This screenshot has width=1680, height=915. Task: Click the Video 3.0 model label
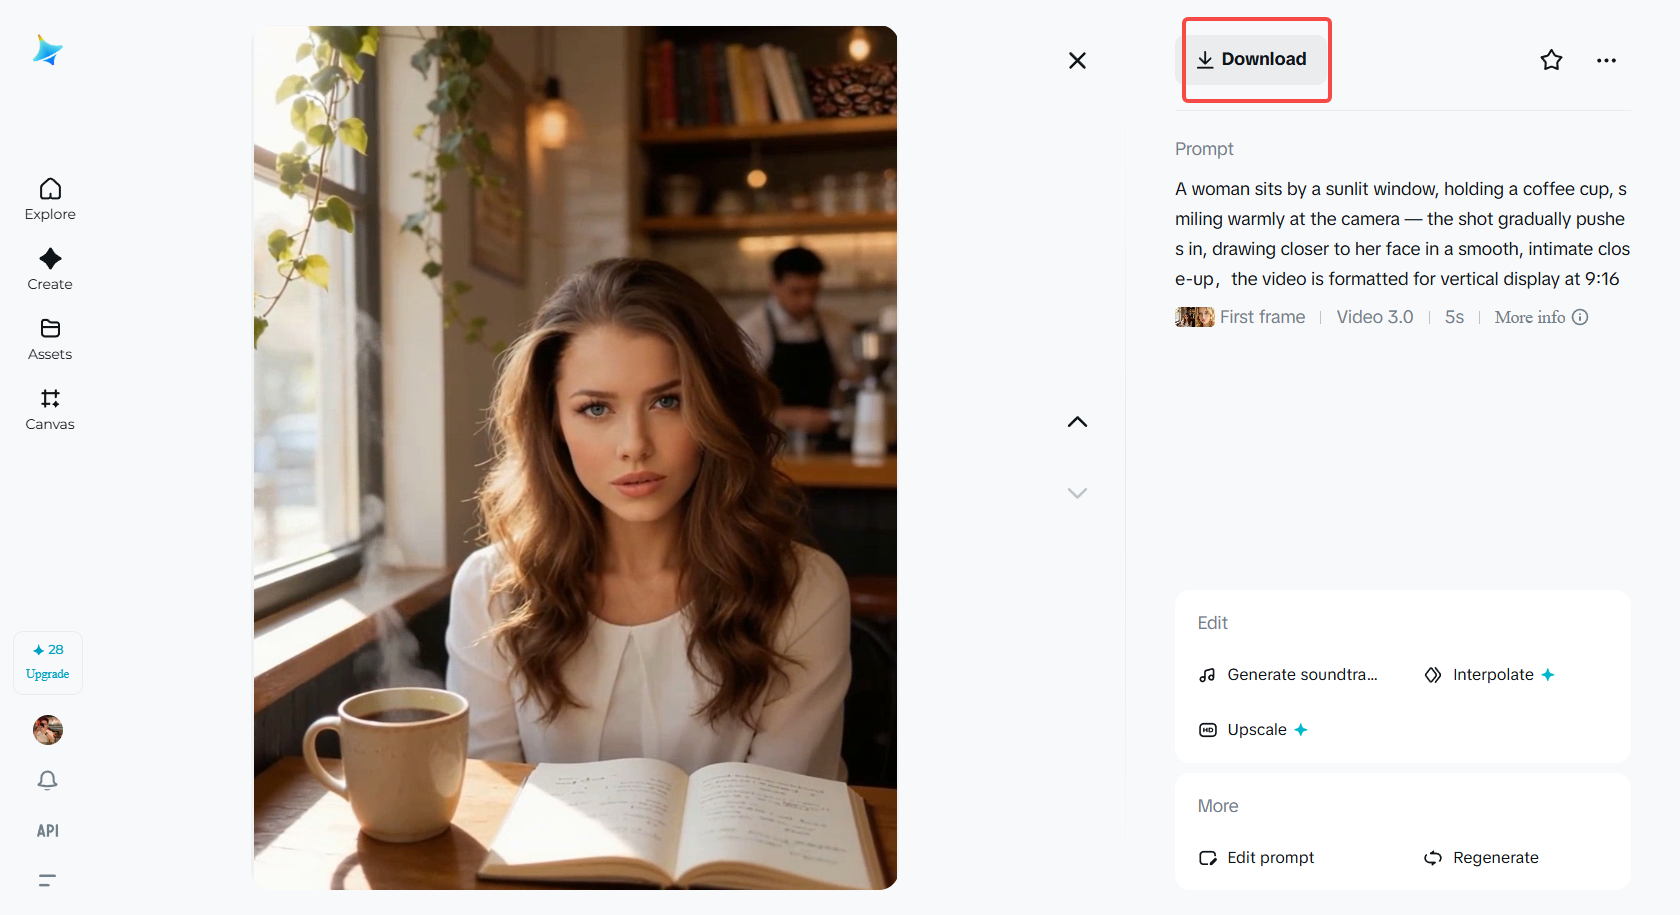click(x=1375, y=317)
